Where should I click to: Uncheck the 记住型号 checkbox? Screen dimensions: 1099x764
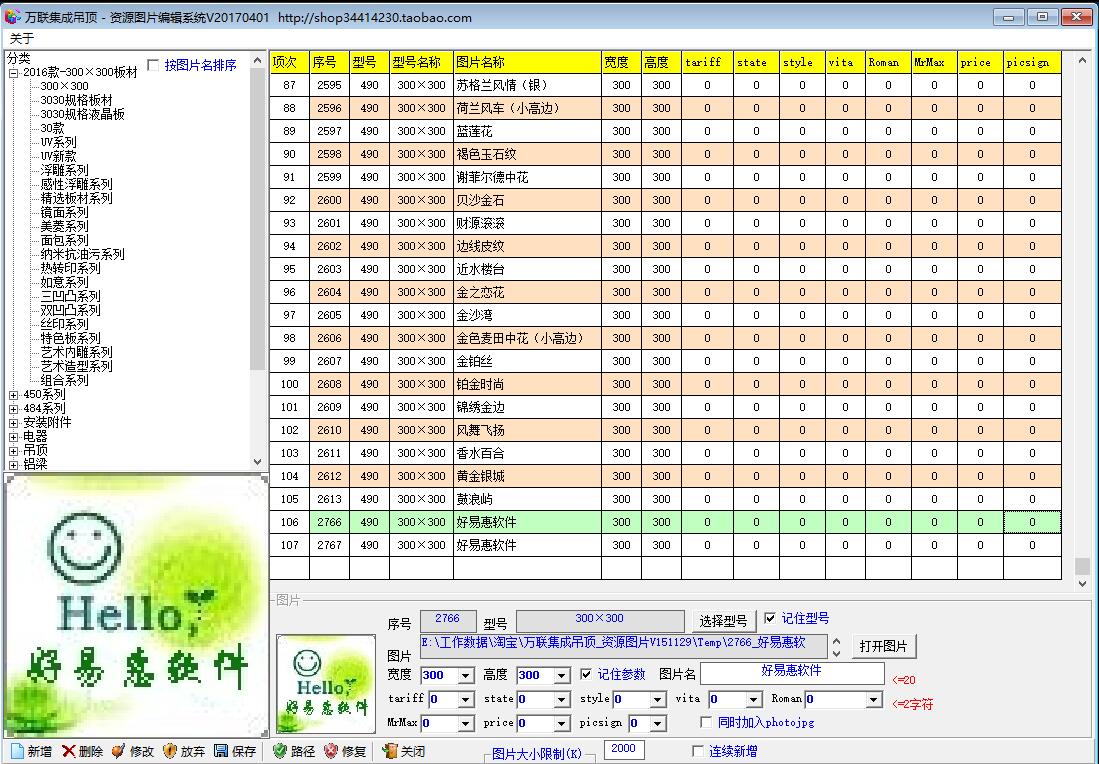point(770,618)
